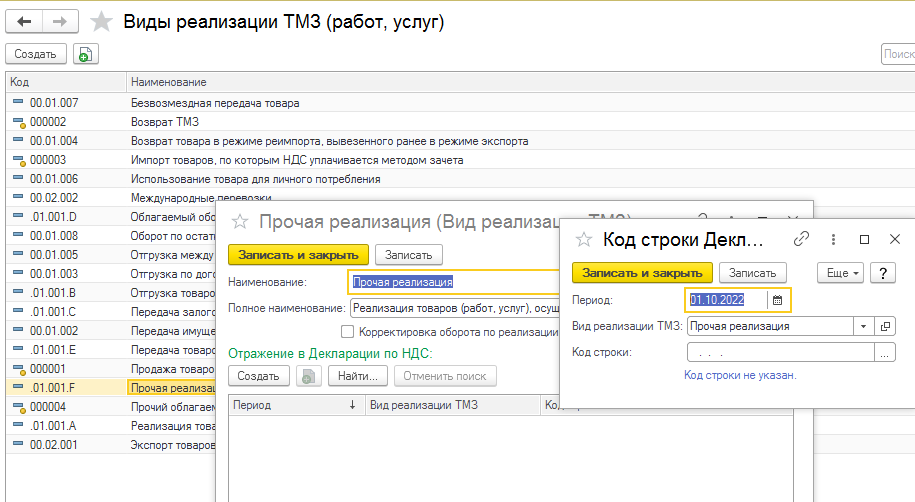915x502 pixels.
Task: Select row with code .01.001.C
Action: point(111,312)
